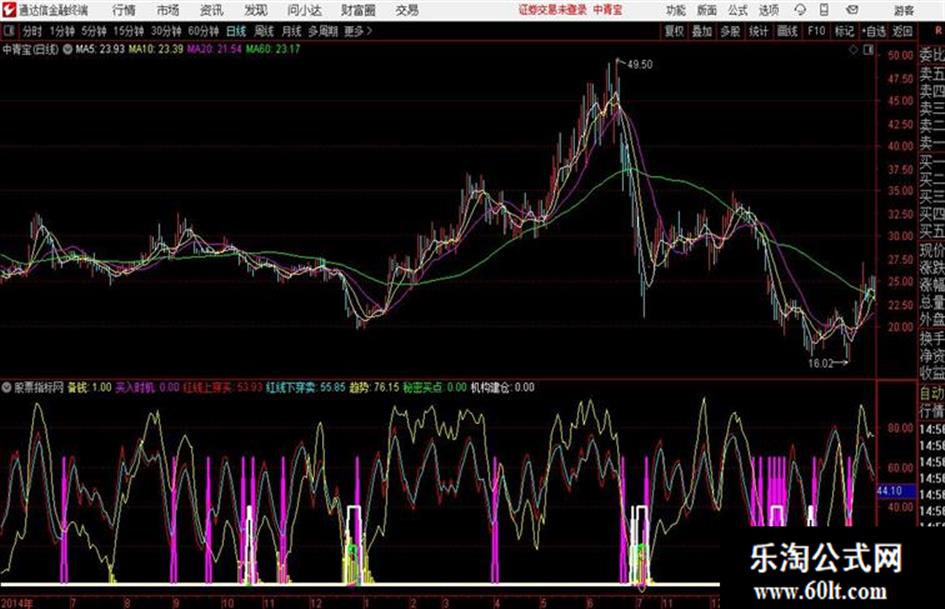
Task: Click the MA20: 21.54 indicator value
Action: pyautogui.click(x=215, y=49)
